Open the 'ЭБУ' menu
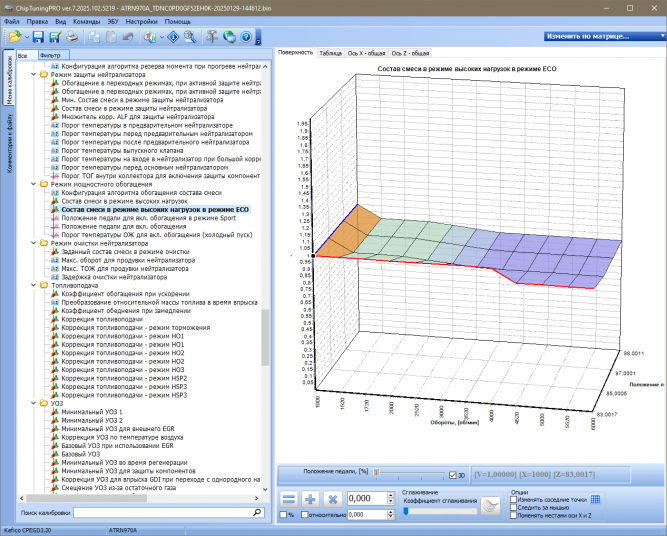This screenshot has width=667, height=536. tap(113, 21)
